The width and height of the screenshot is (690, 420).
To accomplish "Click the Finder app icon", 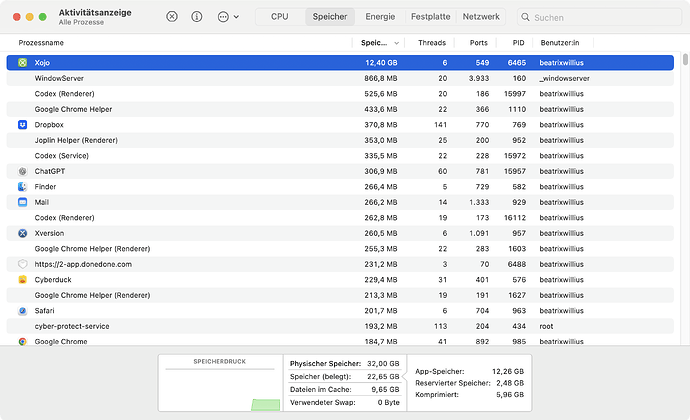I will coord(22,187).
